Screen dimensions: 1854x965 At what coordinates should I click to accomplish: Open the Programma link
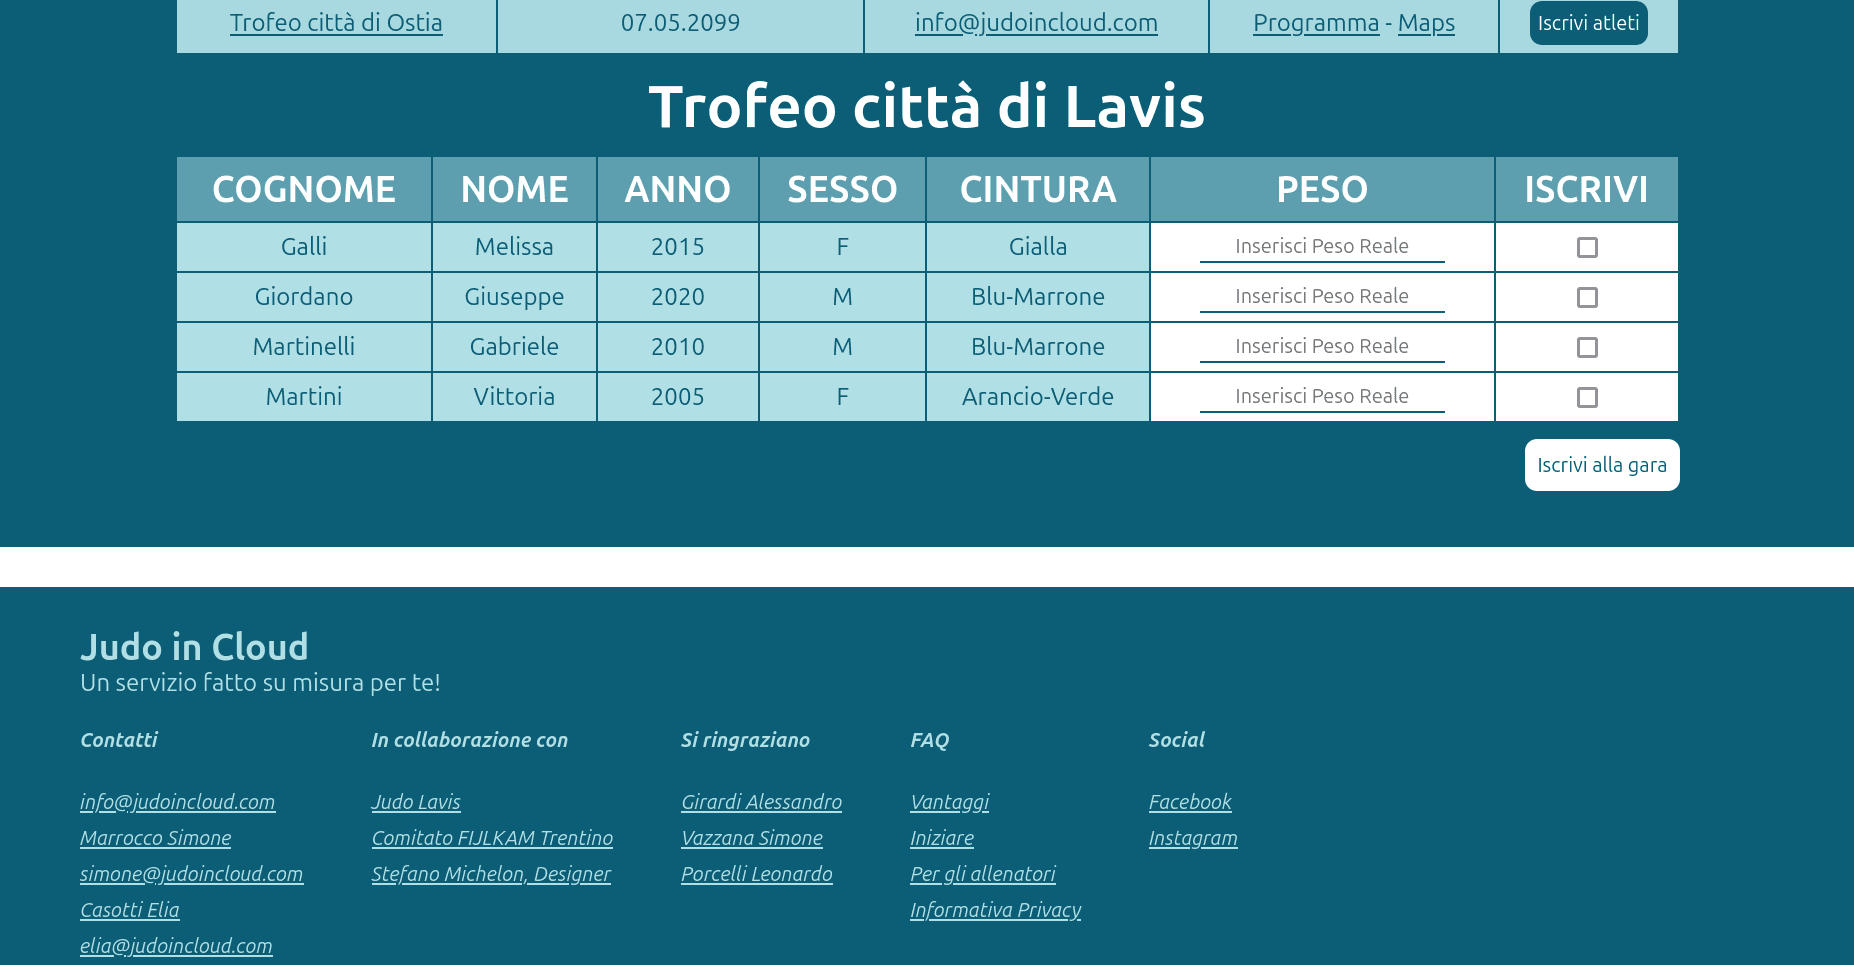point(1315,23)
